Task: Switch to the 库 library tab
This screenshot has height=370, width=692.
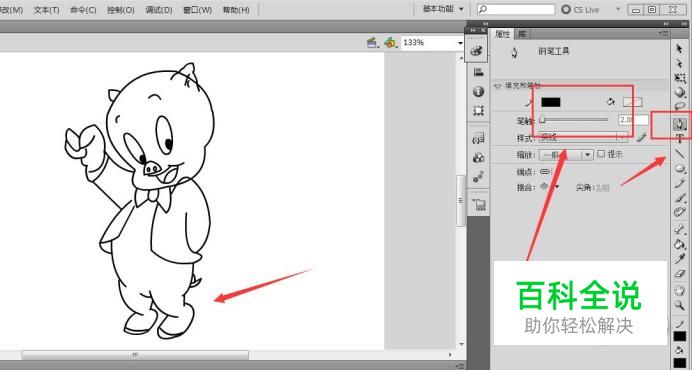Action: click(x=522, y=34)
